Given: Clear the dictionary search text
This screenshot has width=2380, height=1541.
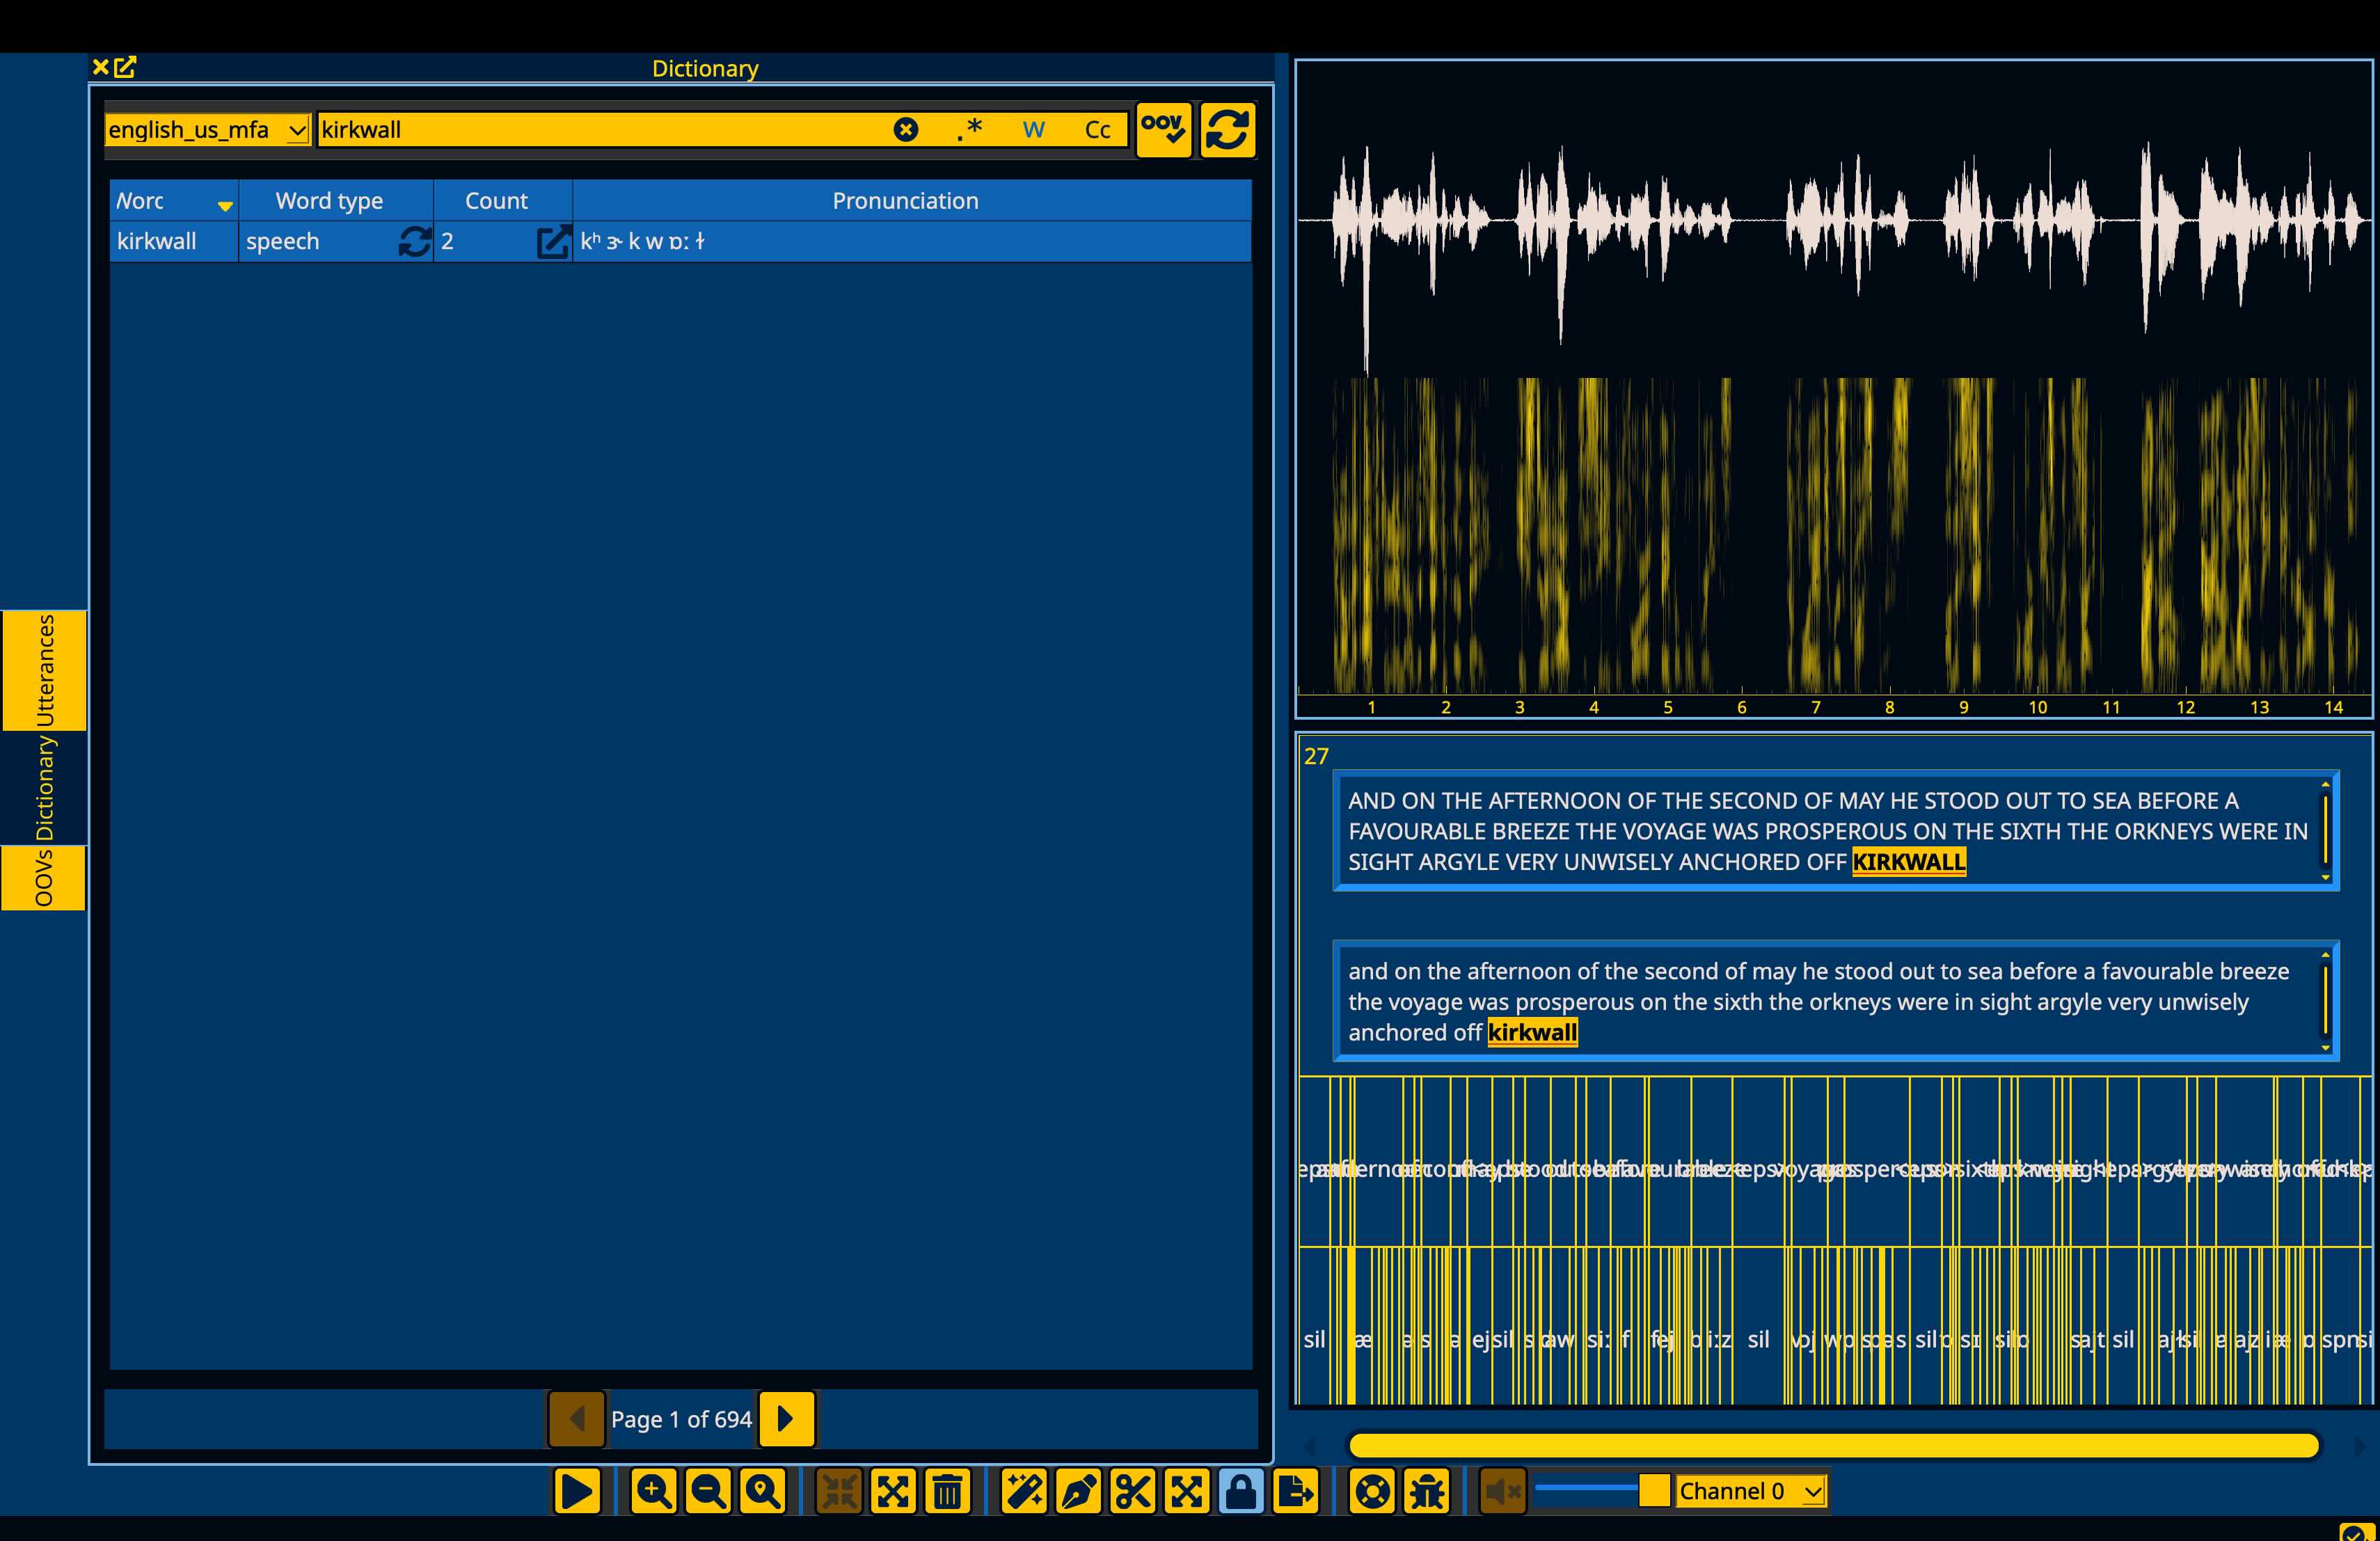Looking at the screenshot, I should (905, 129).
